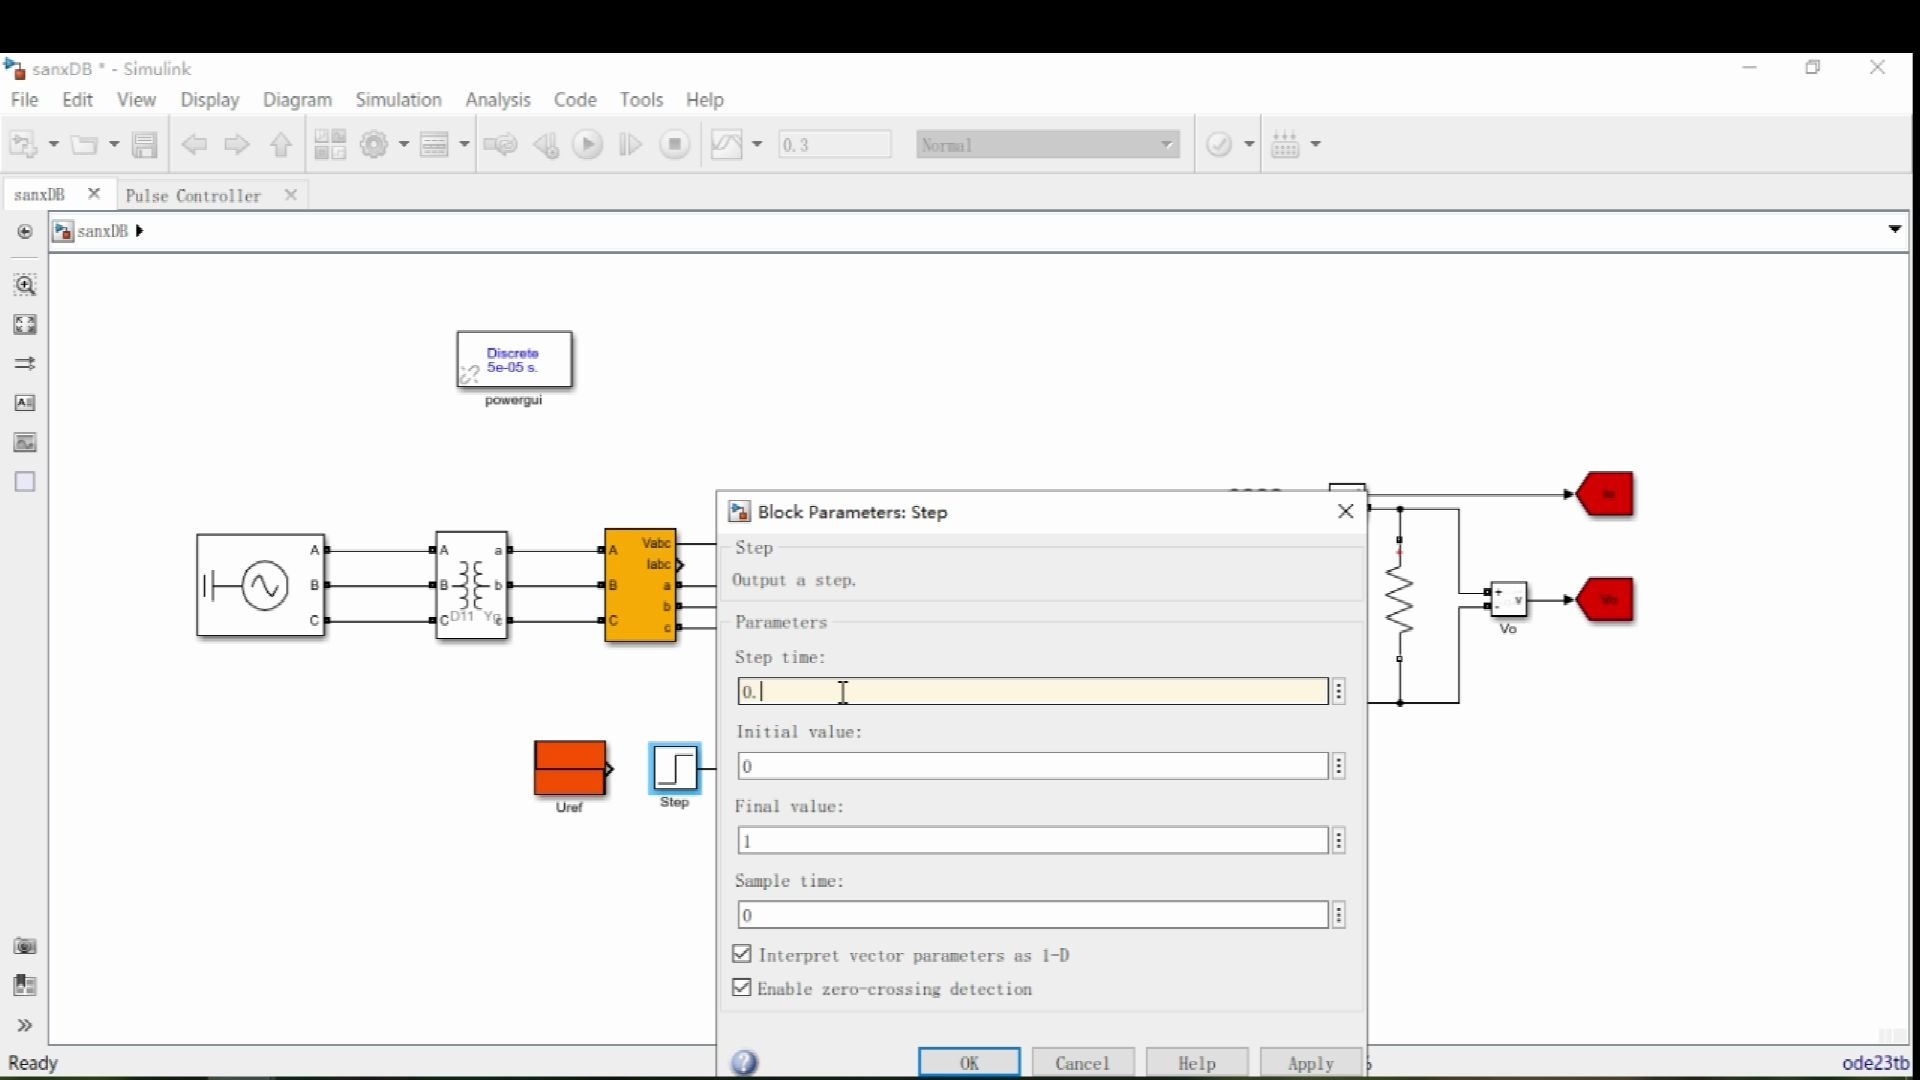The height and width of the screenshot is (1080, 1920).
Task: Click the Apply button
Action: click(x=1310, y=1063)
